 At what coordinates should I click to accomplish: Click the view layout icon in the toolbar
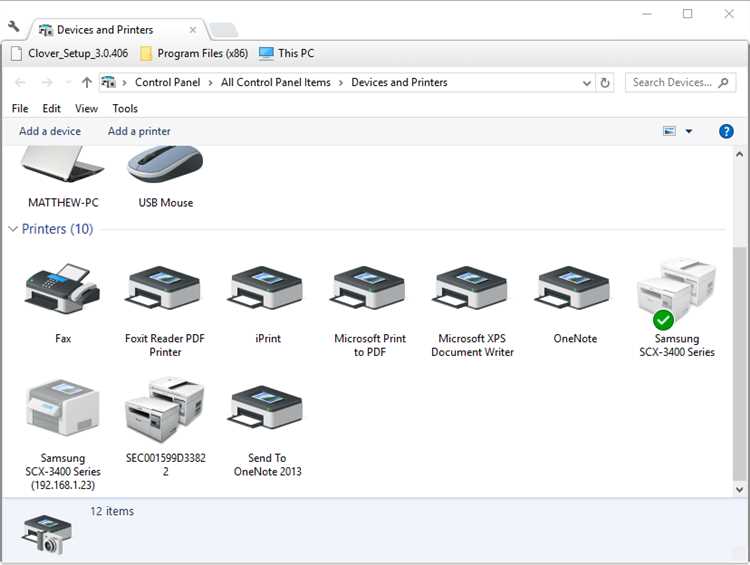tap(669, 131)
